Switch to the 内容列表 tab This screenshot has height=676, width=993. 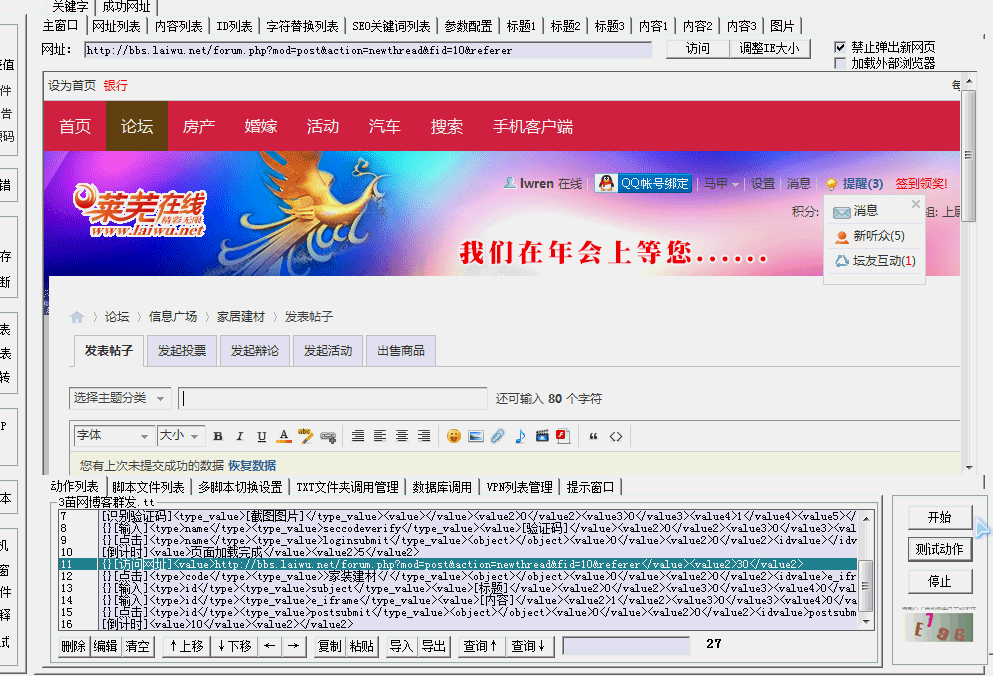(179, 27)
